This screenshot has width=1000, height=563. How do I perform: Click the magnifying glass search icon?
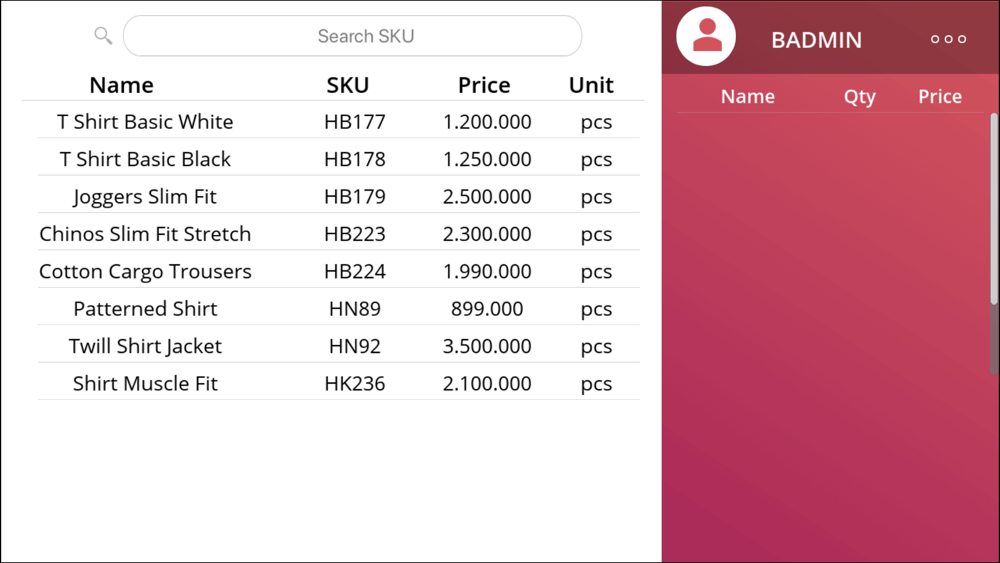point(103,36)
